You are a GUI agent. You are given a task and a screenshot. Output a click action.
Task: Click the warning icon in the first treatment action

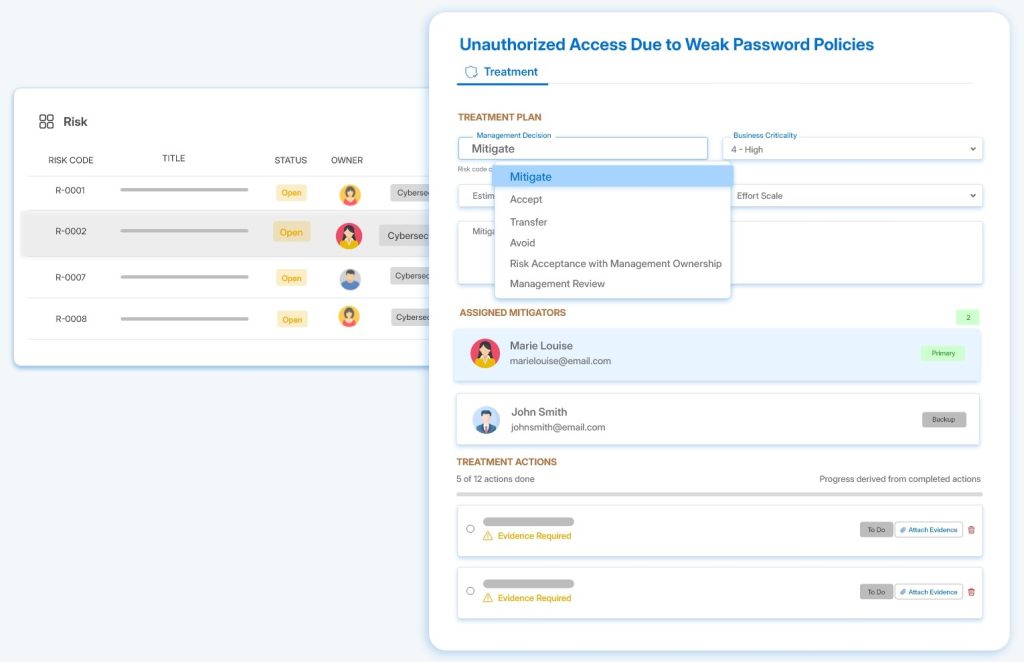point(488,536)
